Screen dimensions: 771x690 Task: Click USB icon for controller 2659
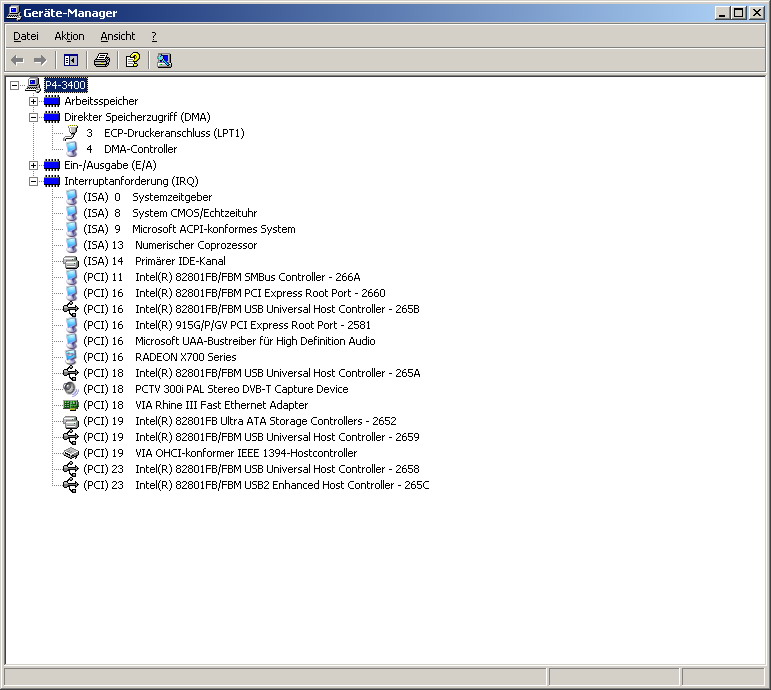[71, 437]
